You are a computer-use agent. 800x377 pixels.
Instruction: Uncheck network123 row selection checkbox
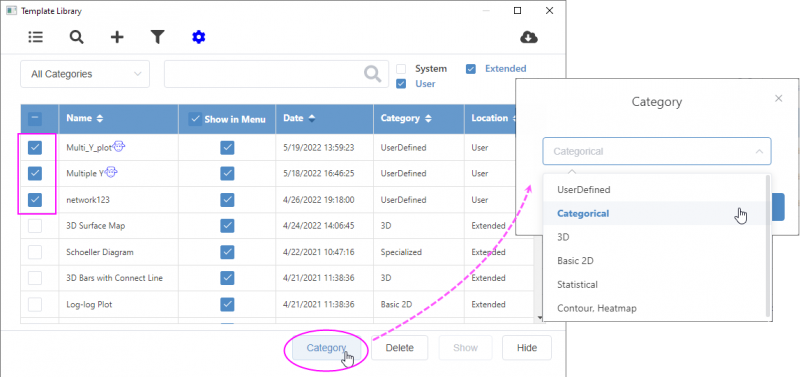tap(35, 199)
